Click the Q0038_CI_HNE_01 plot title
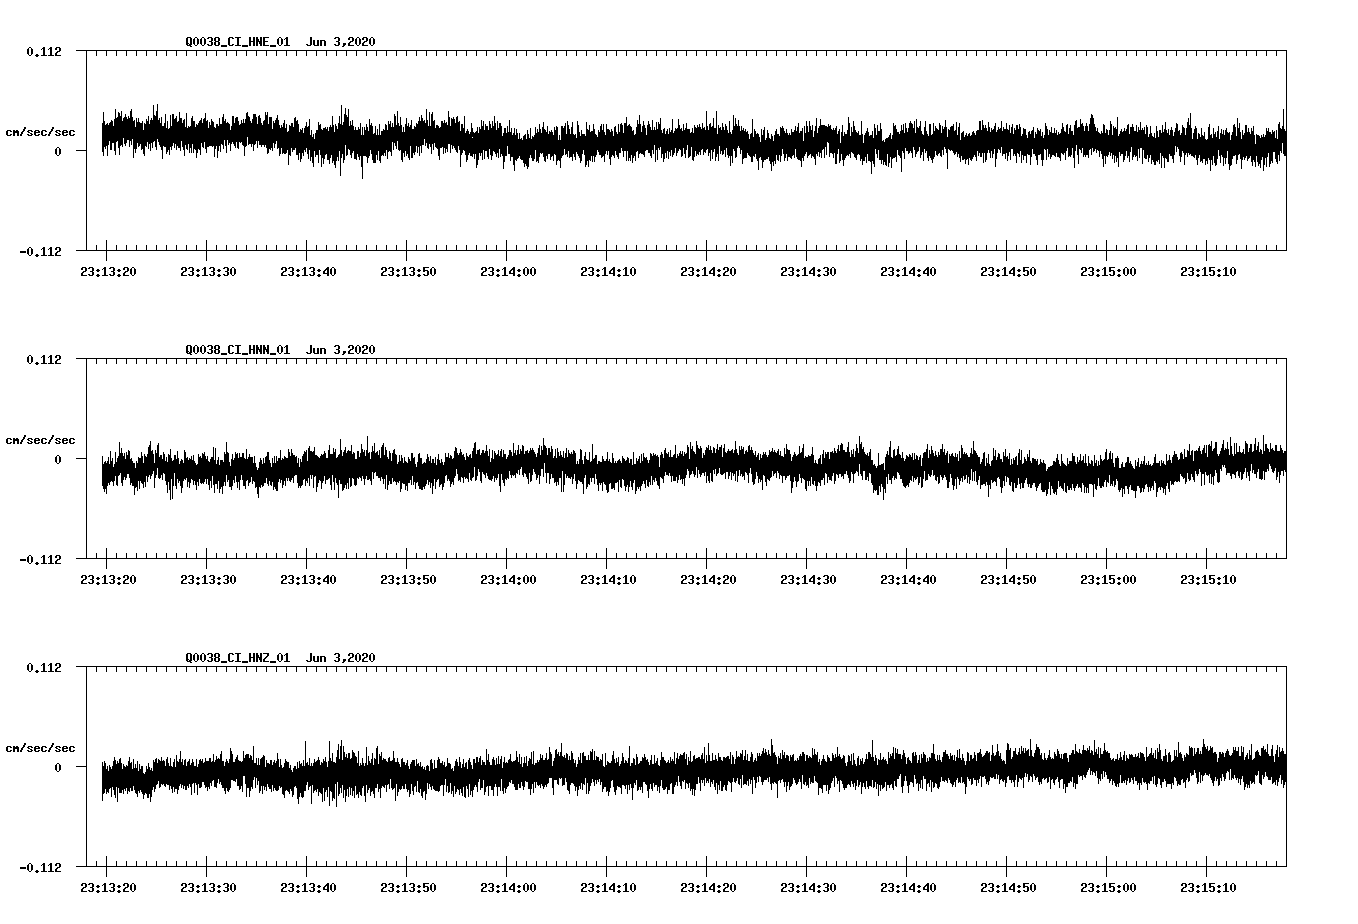Screen dimensions: 1358x924 tap(281, 42)
